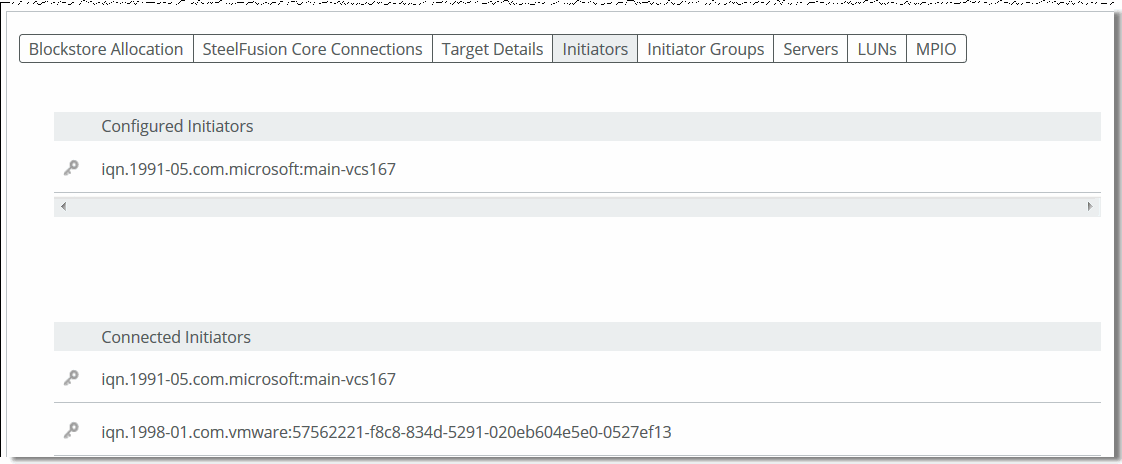Screen dimensions: 1122x464
Task: View the LUNs tab
Action: pyautogui.click(x=877, y=49)
